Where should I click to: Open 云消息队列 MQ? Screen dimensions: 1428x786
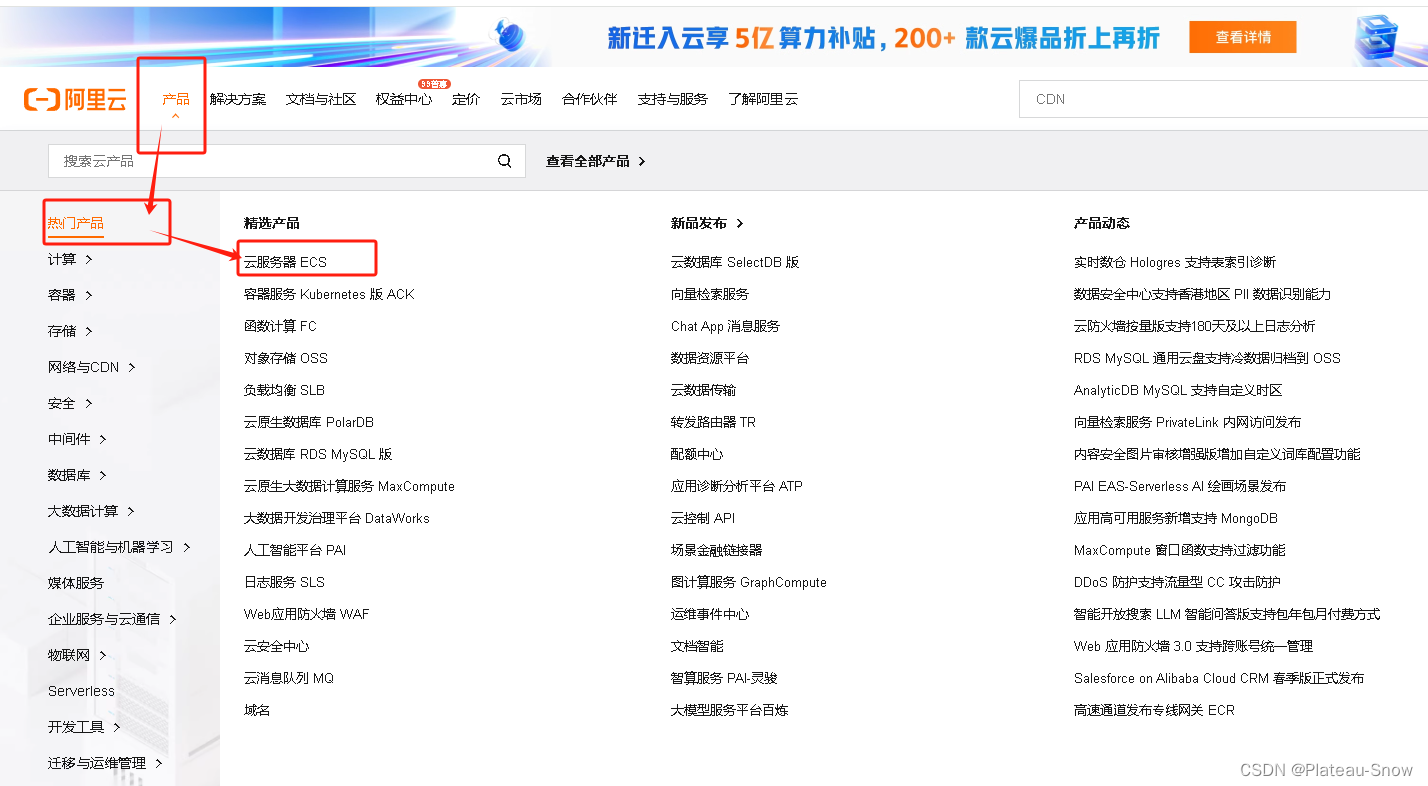pos(289,678)
